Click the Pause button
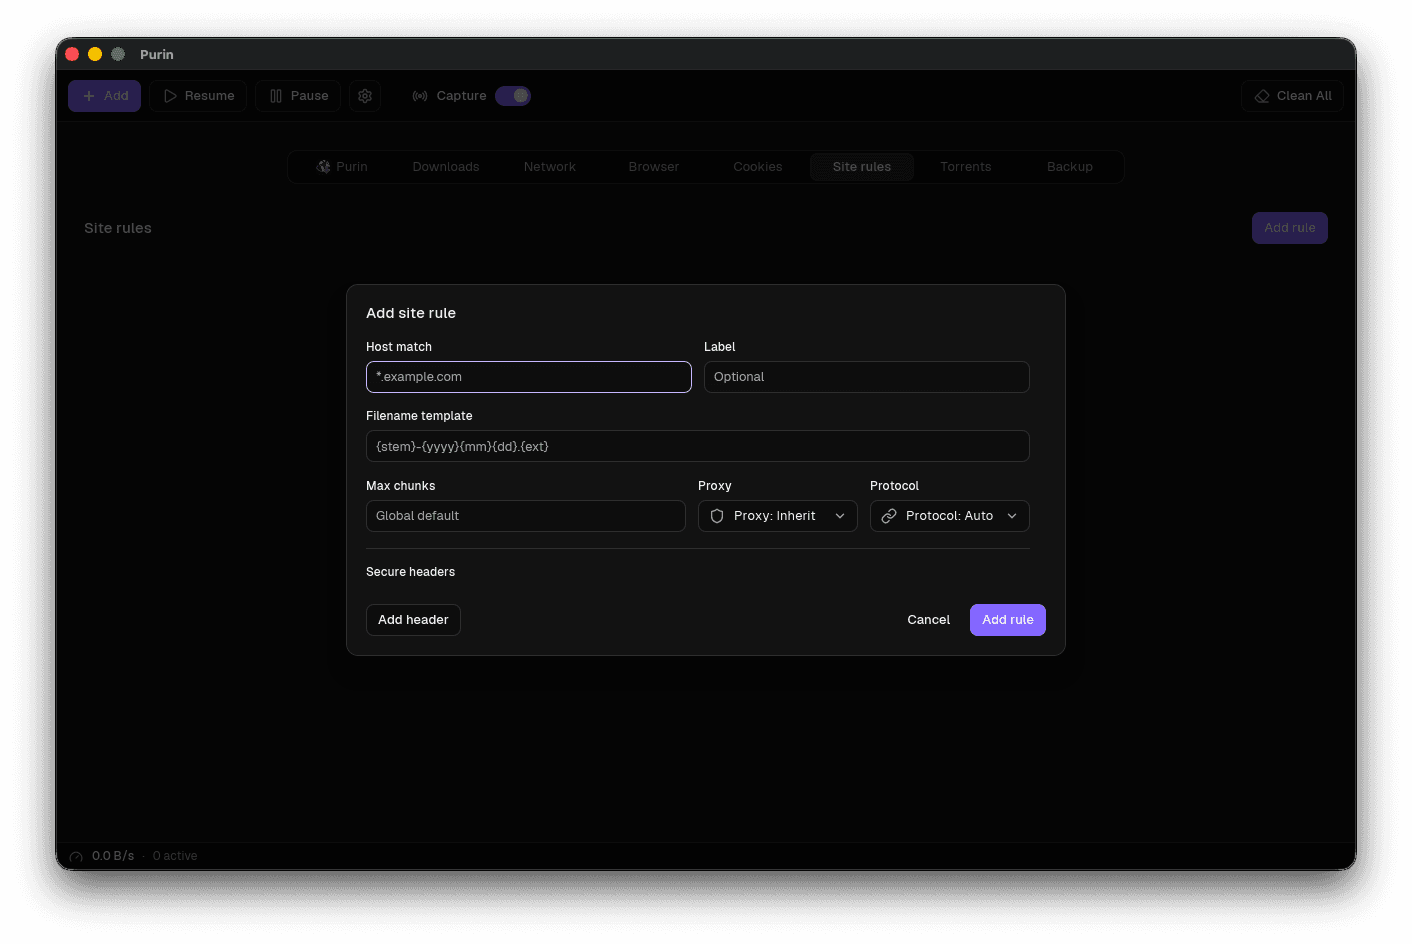Viewport: 1412px width, 944px height. pos(298,96)
